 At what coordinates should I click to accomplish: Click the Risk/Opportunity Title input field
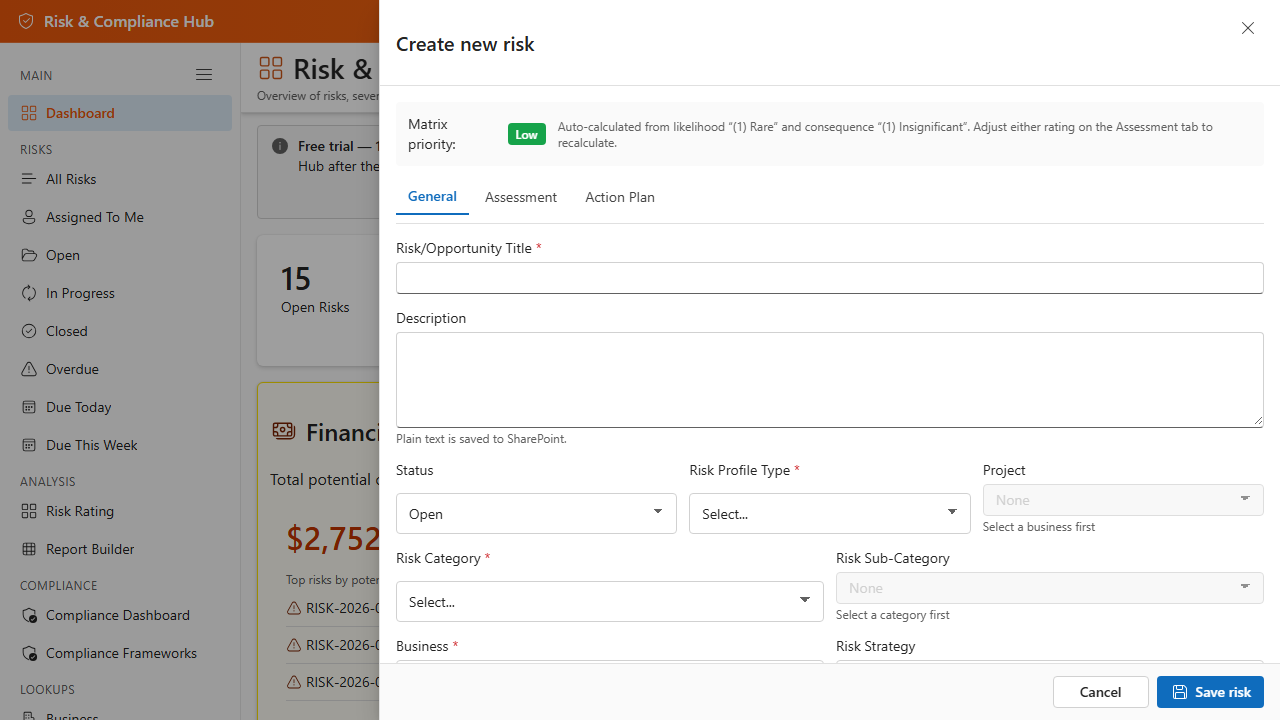tap(830, 278)
